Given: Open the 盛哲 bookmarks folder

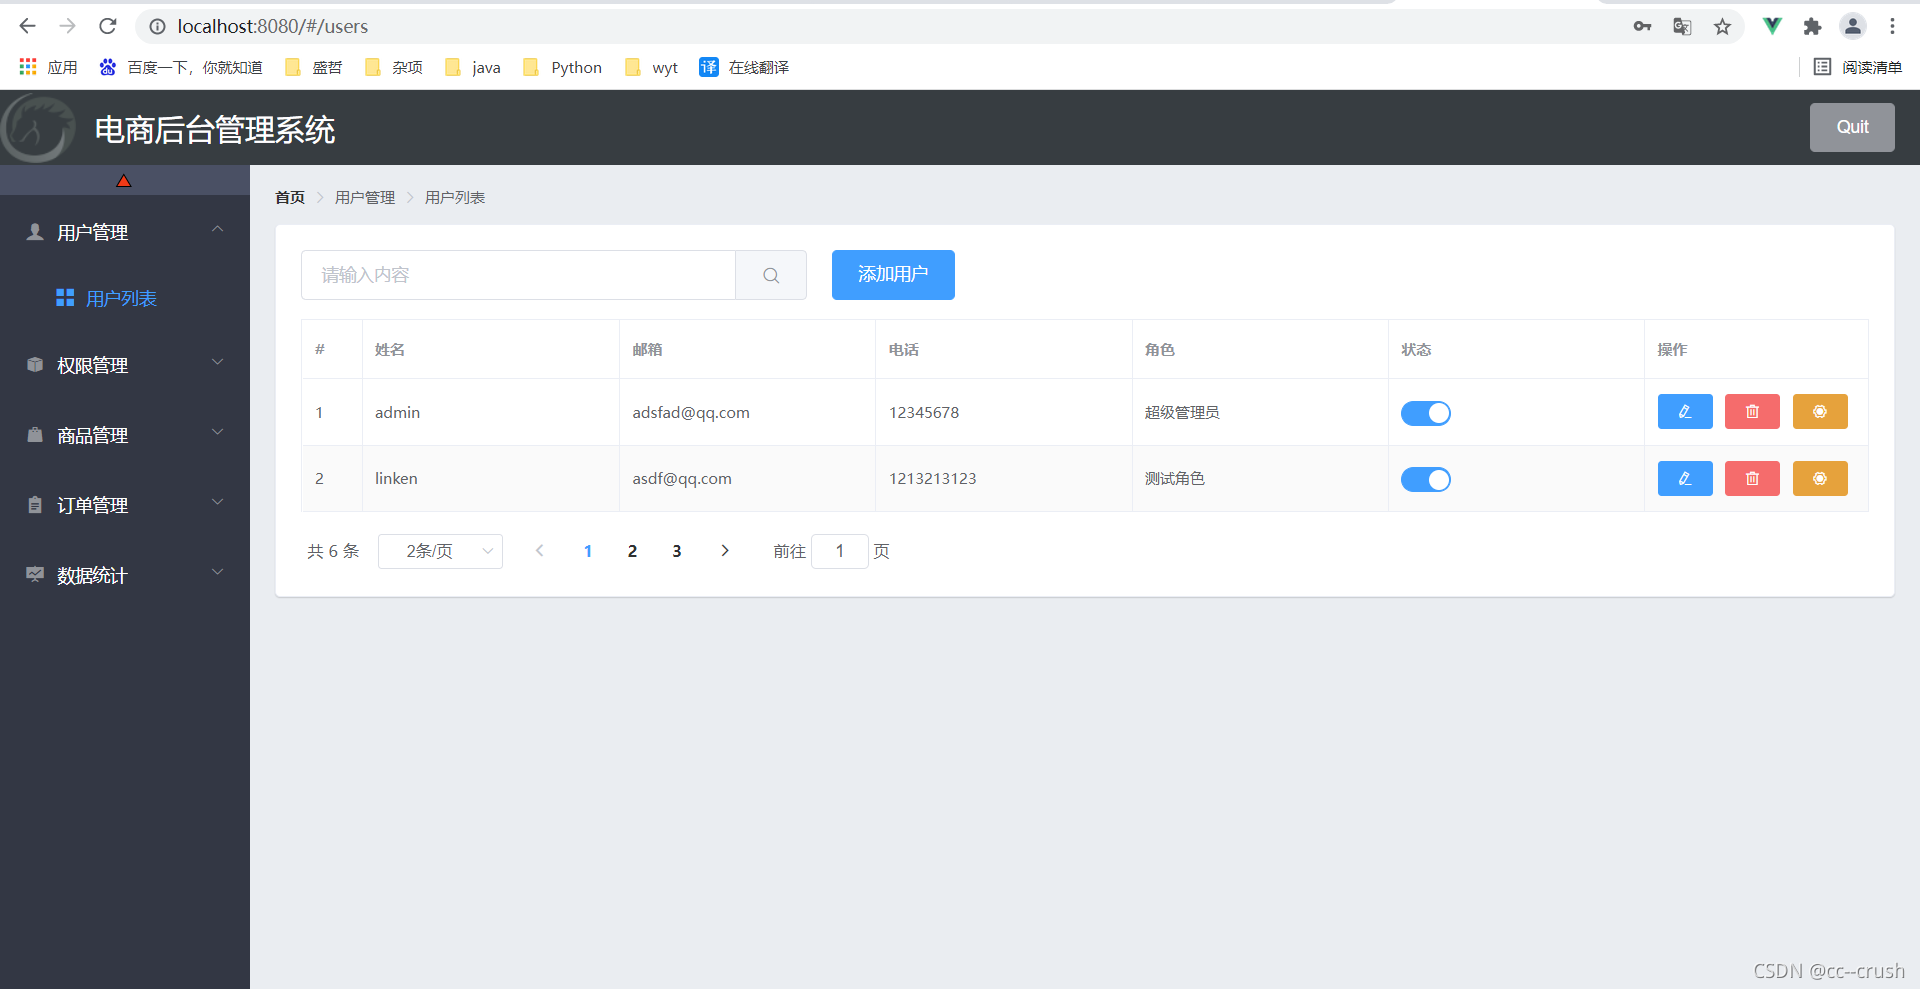Looking at the screenshot, I should [x=313, y=67].
